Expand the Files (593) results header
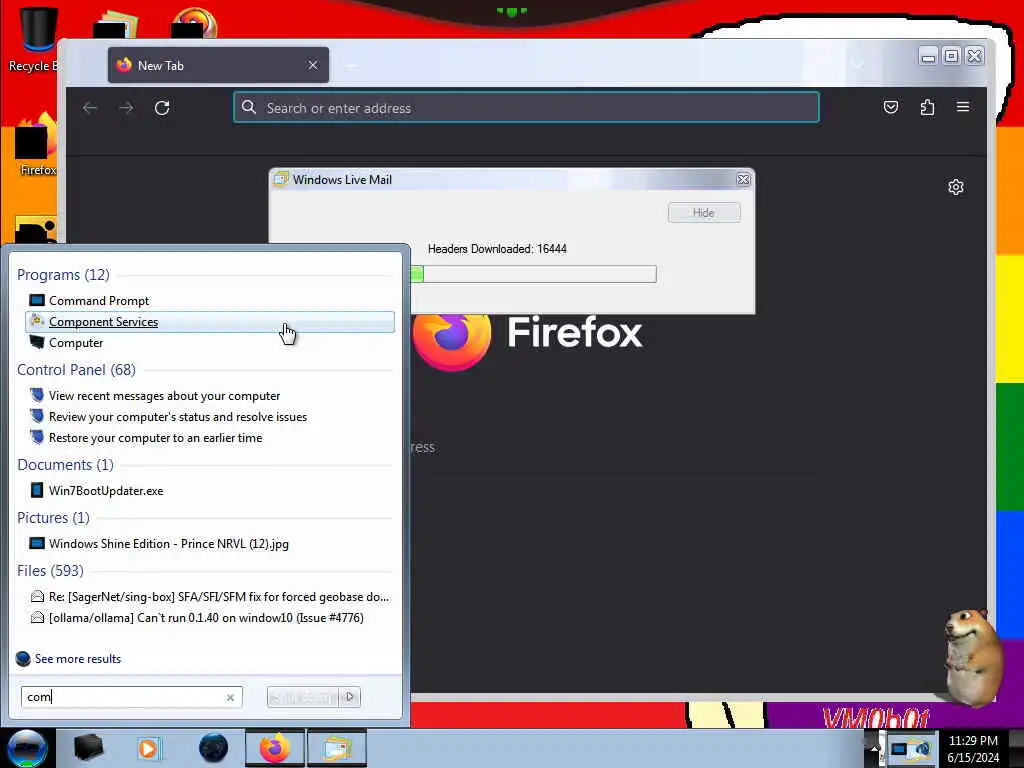This screenshot has height=768, width=1024. coord(50,571)
